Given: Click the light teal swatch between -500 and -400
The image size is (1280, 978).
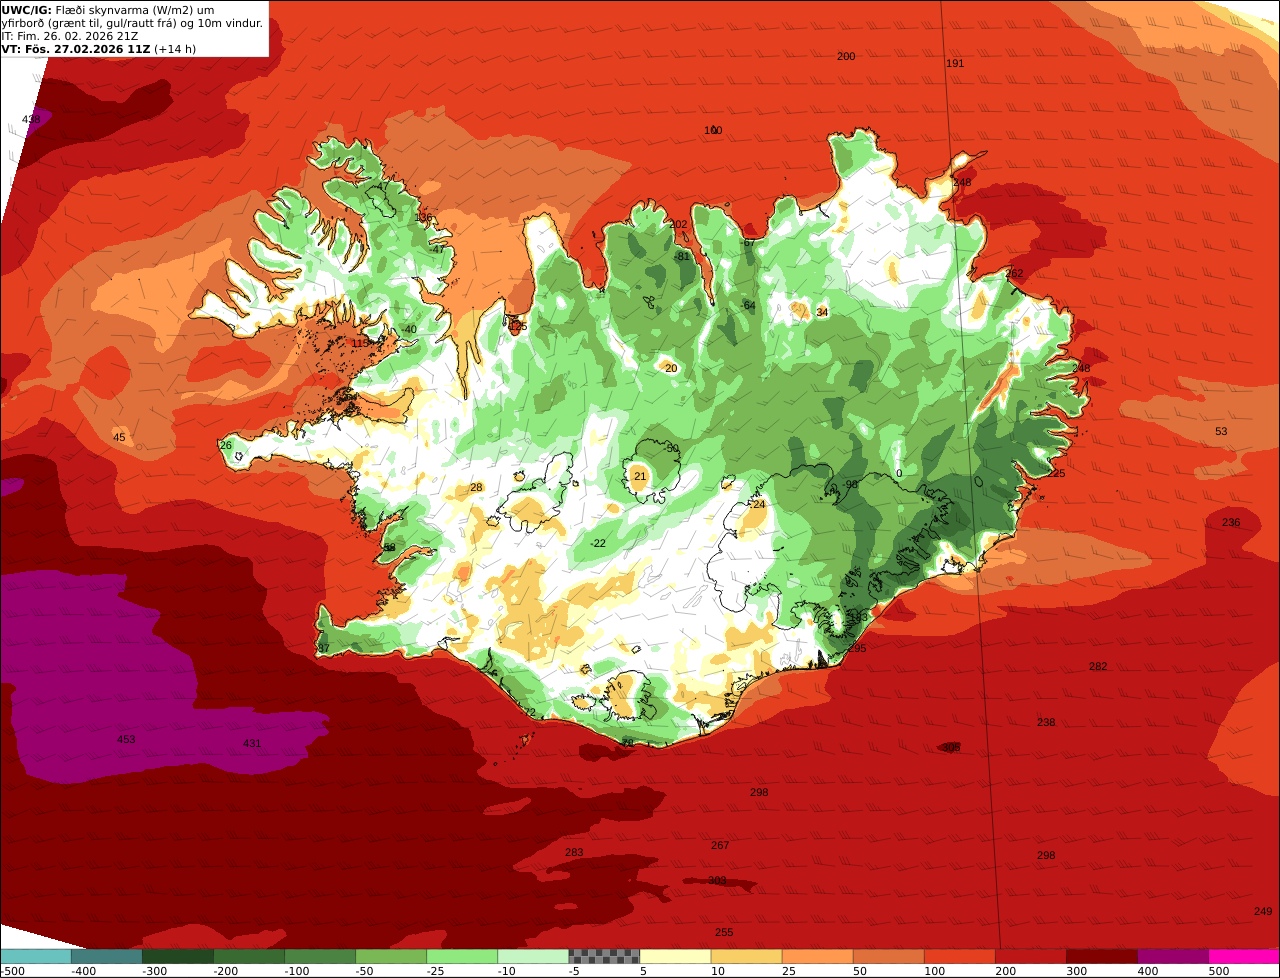Looking at the screenshot, I should 36,956.
